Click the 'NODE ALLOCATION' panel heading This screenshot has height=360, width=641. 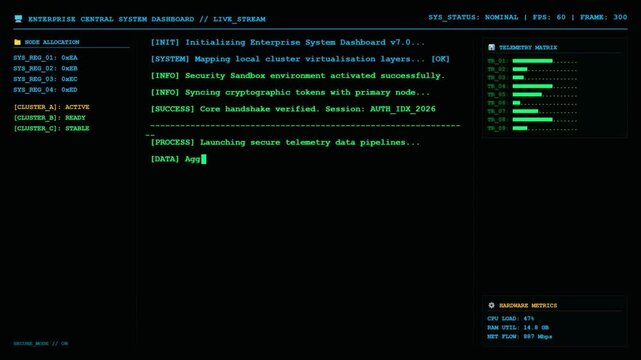[x=52, y=42]
